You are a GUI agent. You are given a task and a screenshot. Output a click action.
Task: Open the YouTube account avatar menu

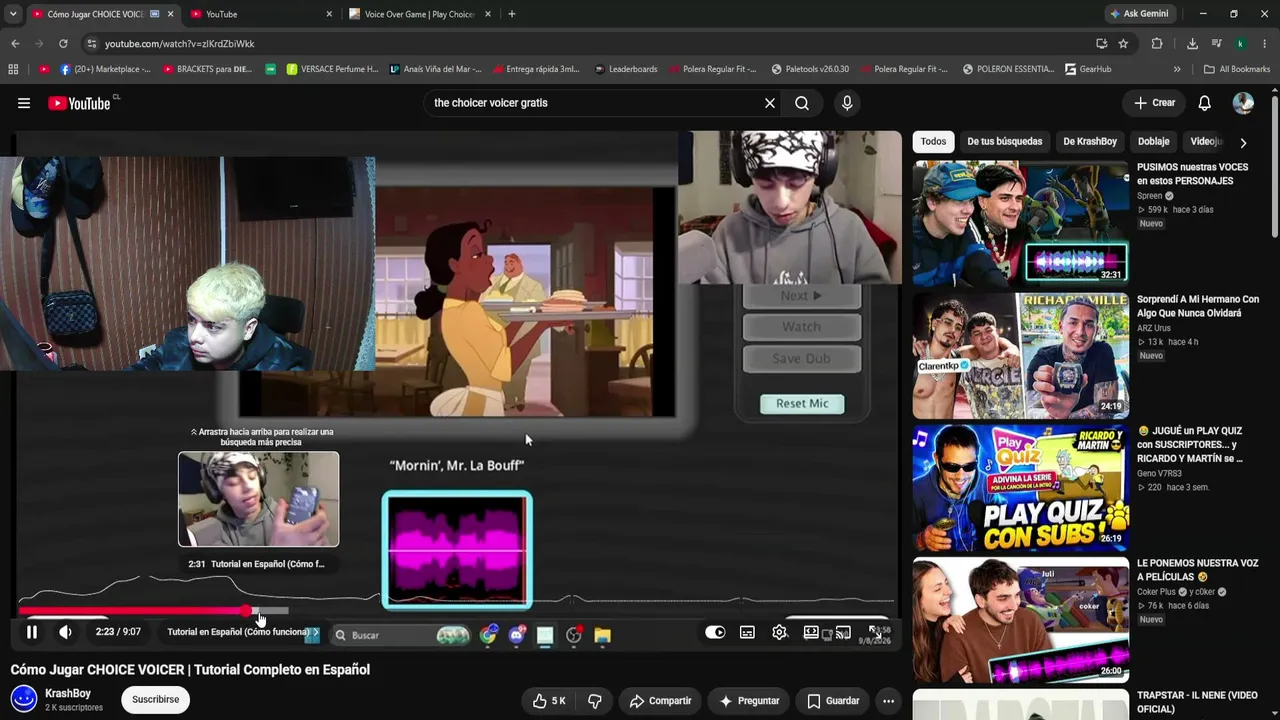pyautogui.click(x=1243, y=103)
